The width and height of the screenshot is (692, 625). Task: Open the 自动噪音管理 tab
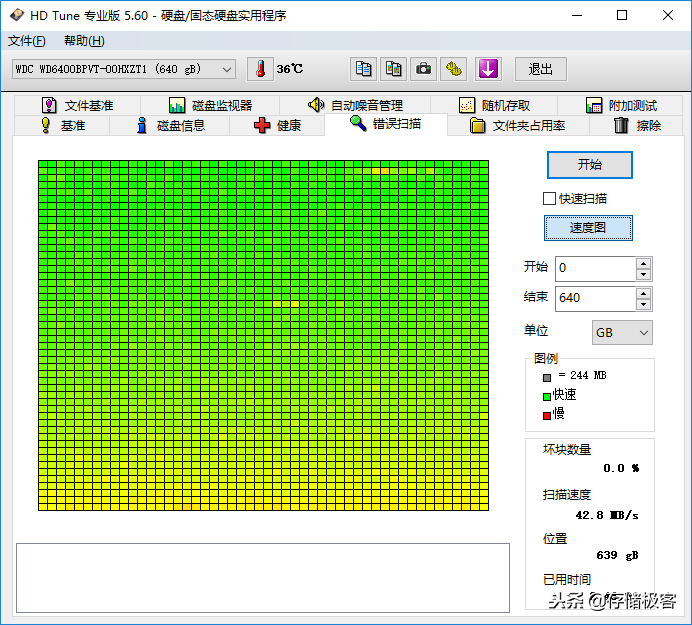355,105
